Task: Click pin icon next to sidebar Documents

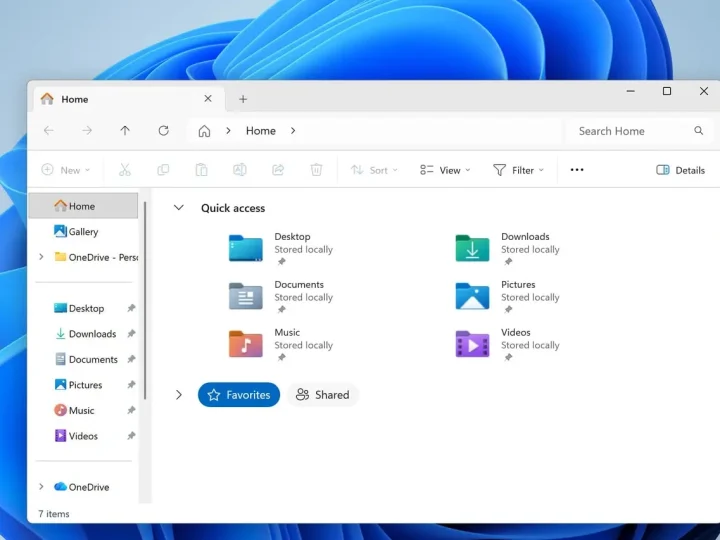Action: (131, 359)
